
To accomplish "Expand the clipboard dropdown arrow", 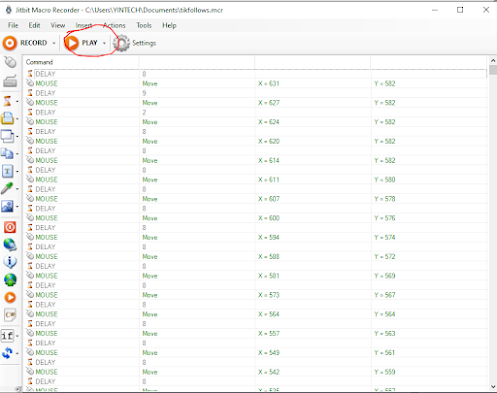I will point(17,154).
